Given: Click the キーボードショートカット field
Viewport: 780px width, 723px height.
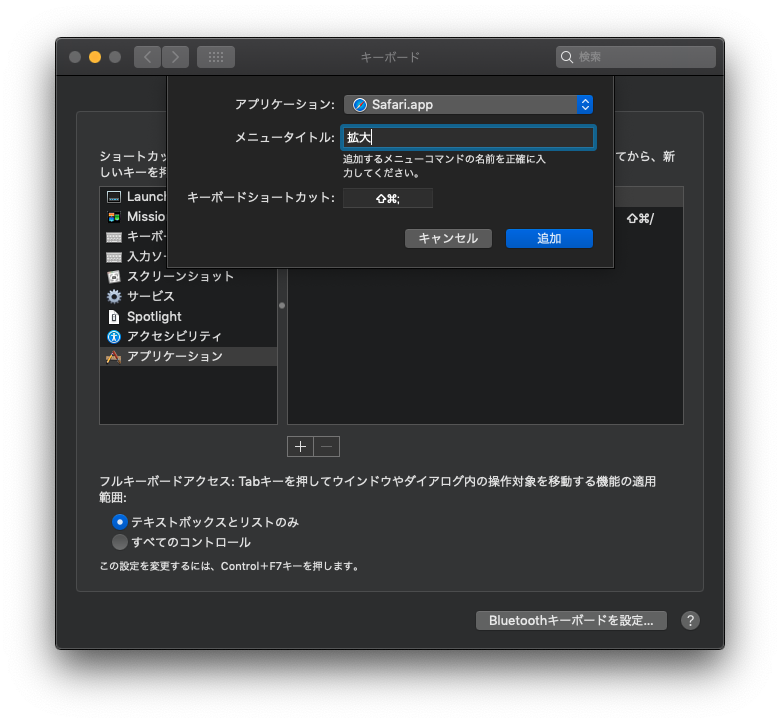Looking at the screenshot, I should click(x=388, y=198).
